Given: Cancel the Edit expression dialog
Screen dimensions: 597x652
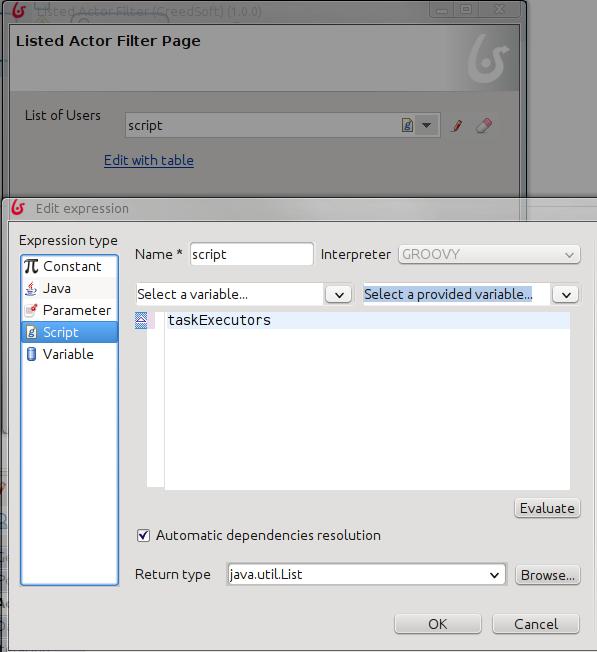Looking at the screenshot, I should tap(536, 624).
